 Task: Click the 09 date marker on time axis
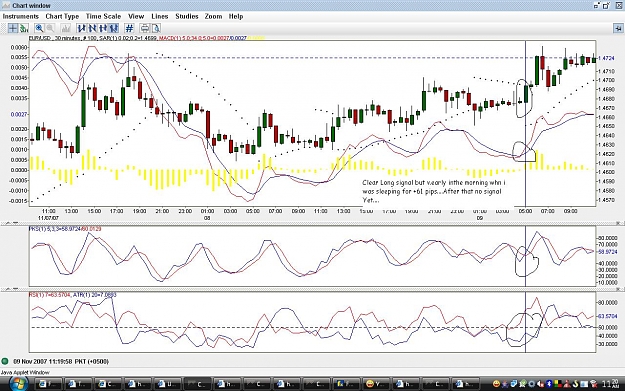(480, 218)
